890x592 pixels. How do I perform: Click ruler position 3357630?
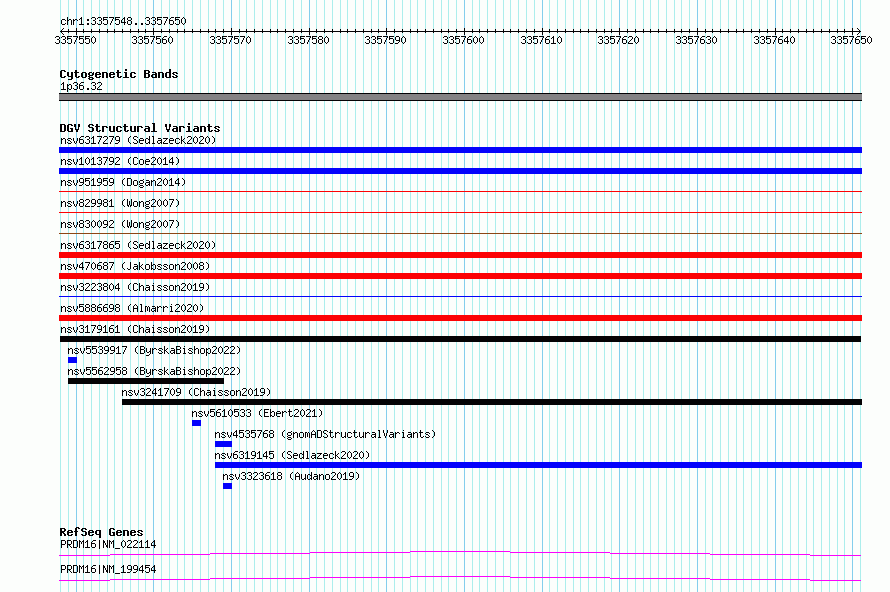point(696,40)
